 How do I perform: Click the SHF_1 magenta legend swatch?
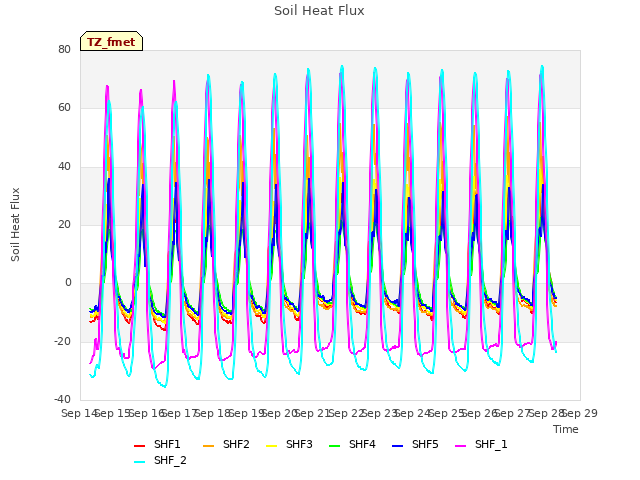coord(460,446)
